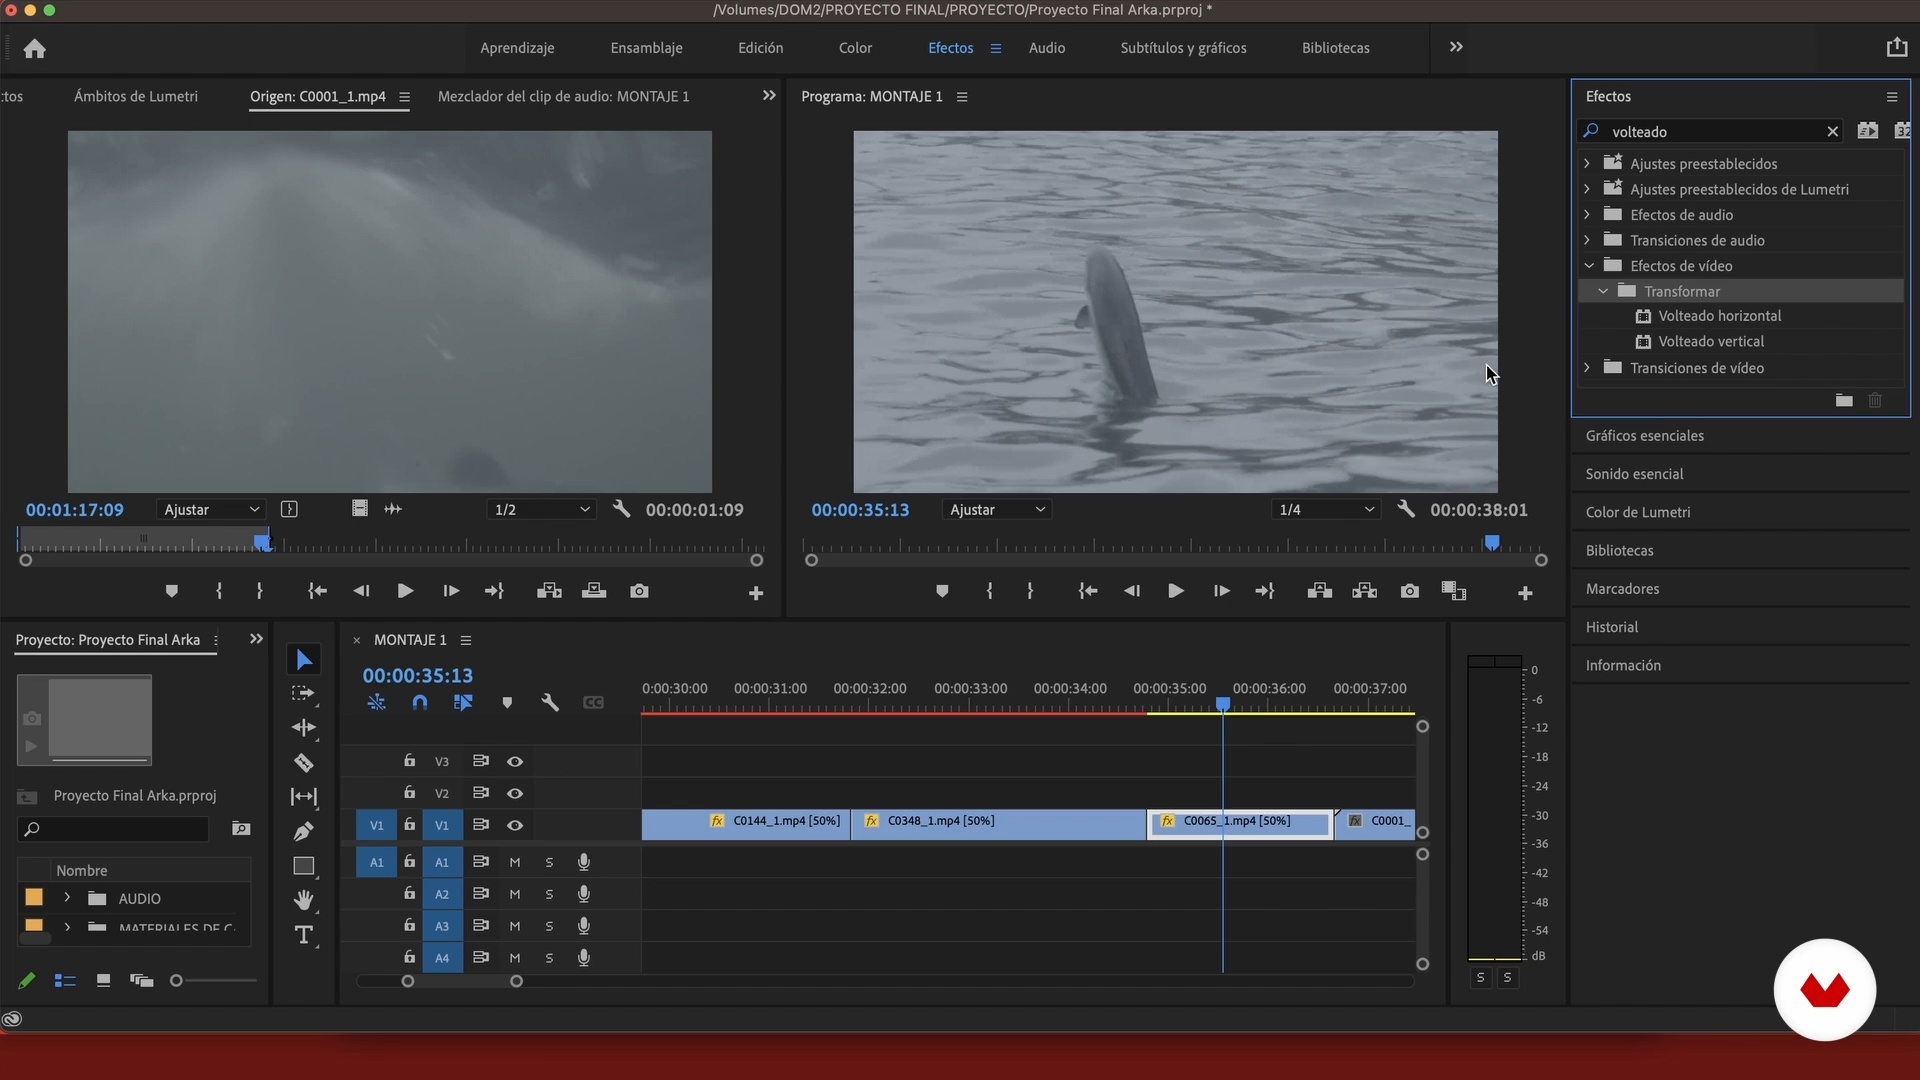The height and width of the screenshot is (1080, 1920).
Task: Toggle linked selection in the timeline
Action: coord(463,703)
